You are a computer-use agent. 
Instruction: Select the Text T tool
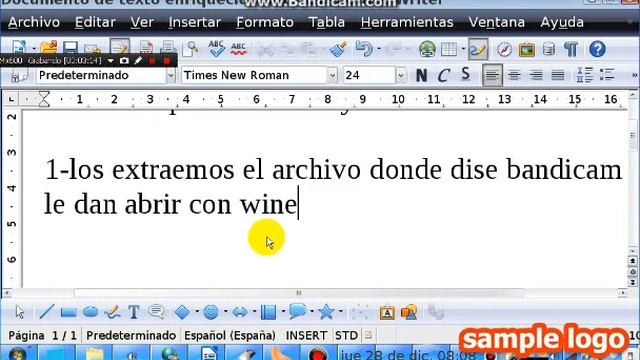click(x=134, y=312)
